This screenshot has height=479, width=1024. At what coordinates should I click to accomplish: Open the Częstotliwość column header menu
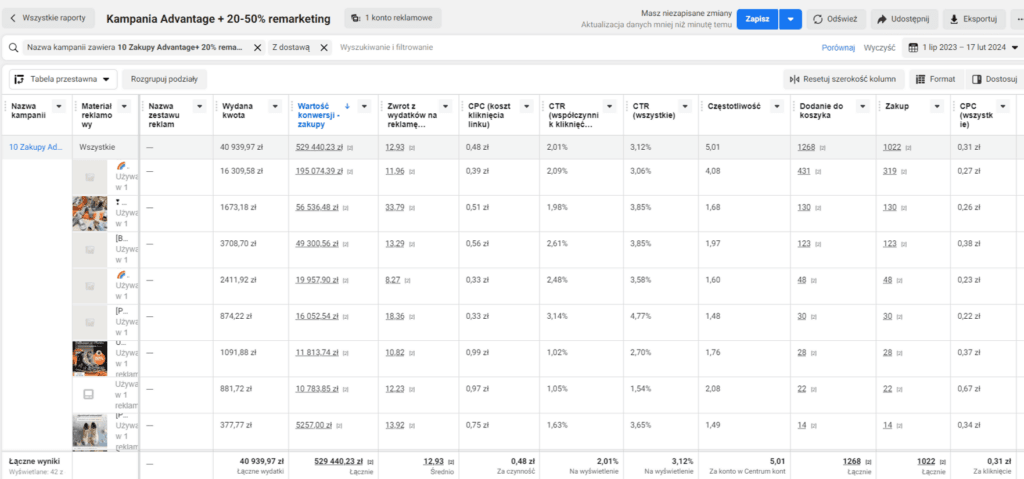click(776, 107)
